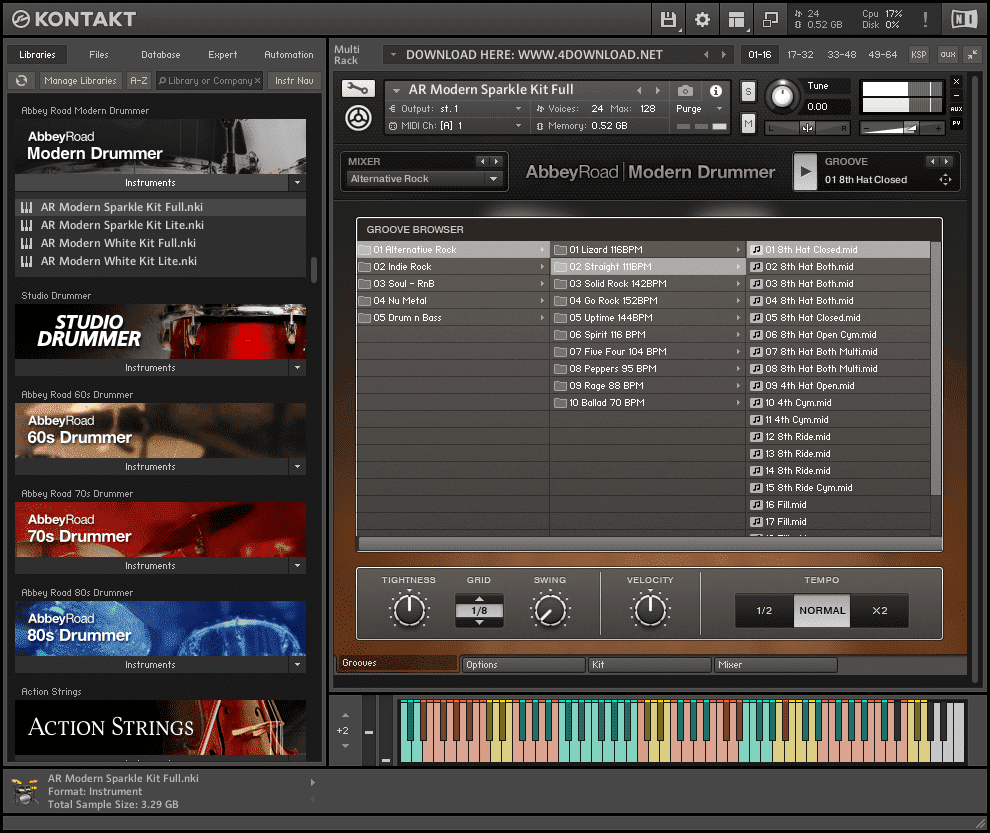Click the Manage Libraries button
Image resolution: width=990 pixels, height=833 pixels.
point(80,80)
